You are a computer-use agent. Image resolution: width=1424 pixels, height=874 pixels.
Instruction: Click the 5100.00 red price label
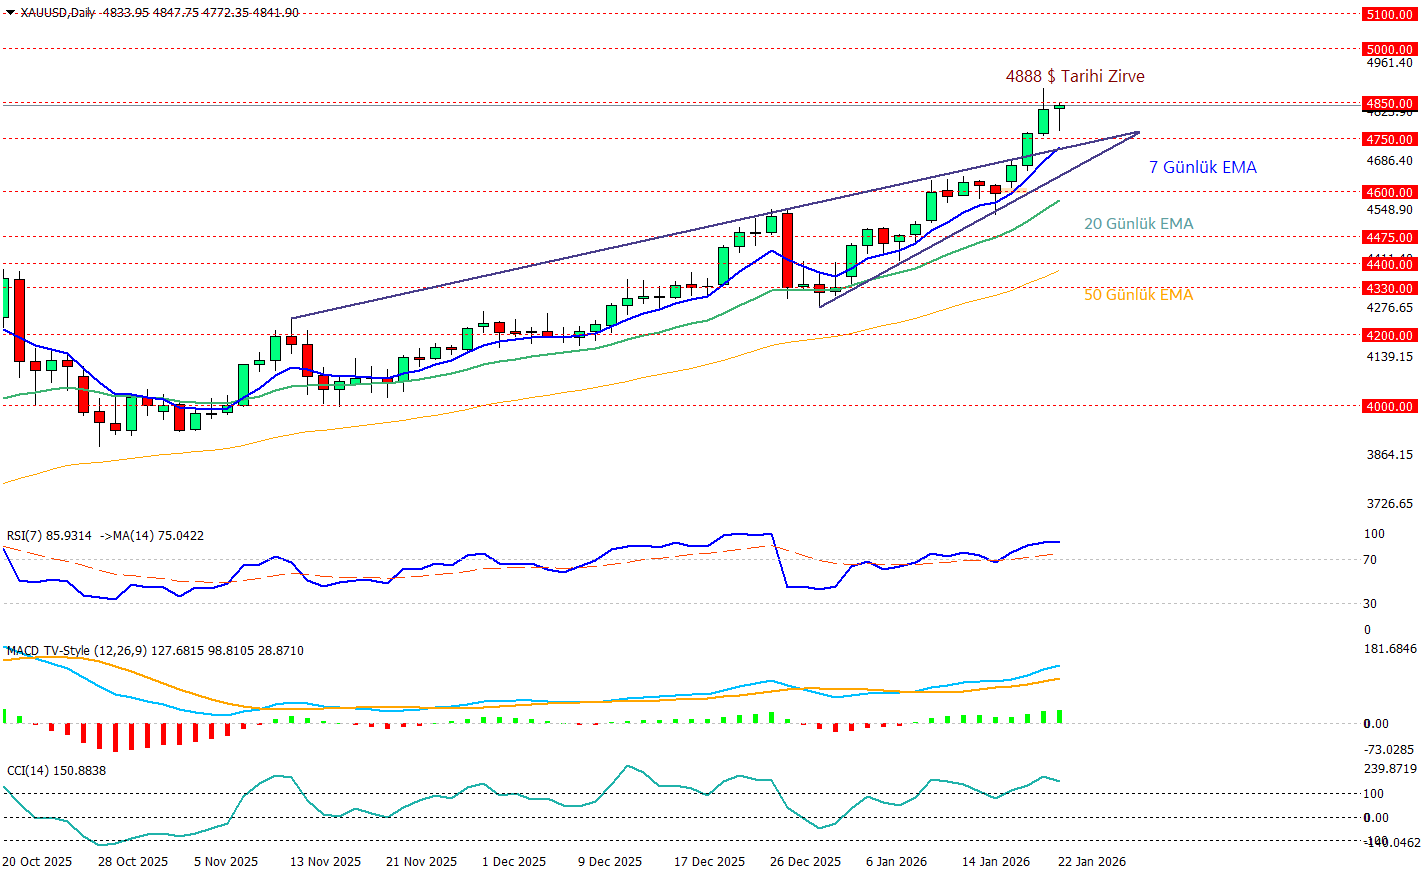1389,15
